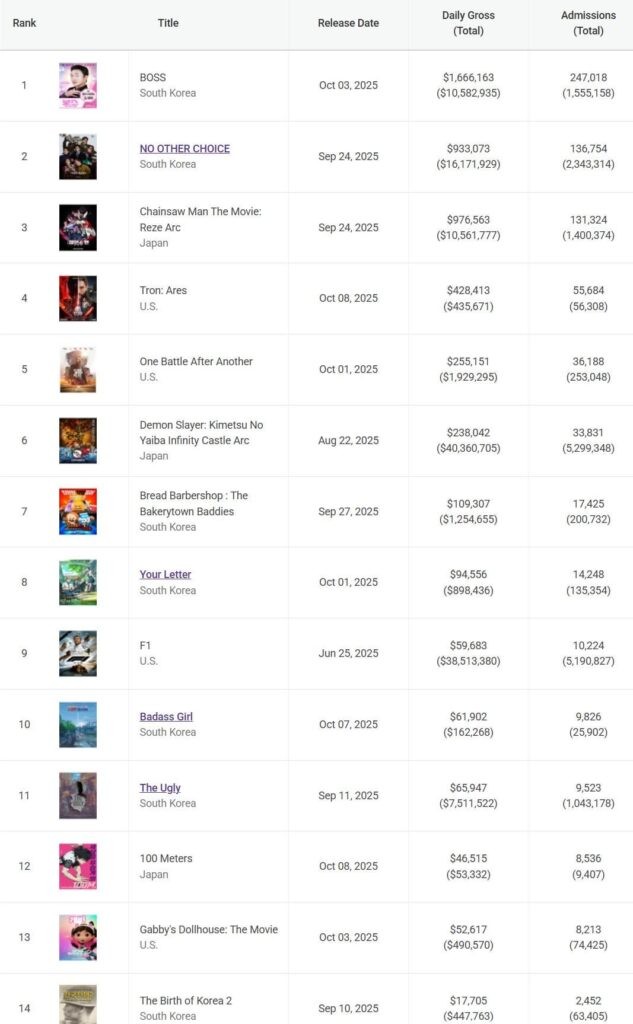Viewport: 633px width, 1024px height.
Task: Select the Bread Barbershop poster thumbnail
Action: point(78,512)
